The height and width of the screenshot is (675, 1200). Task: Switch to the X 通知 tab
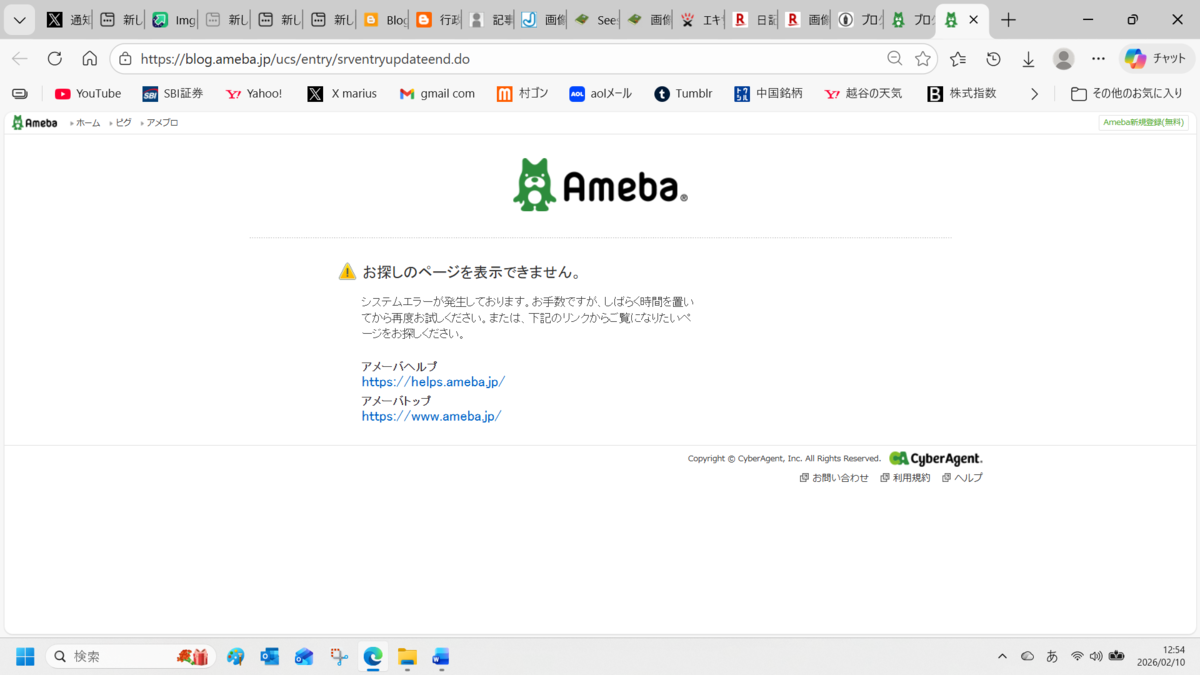tap(68, 20)
